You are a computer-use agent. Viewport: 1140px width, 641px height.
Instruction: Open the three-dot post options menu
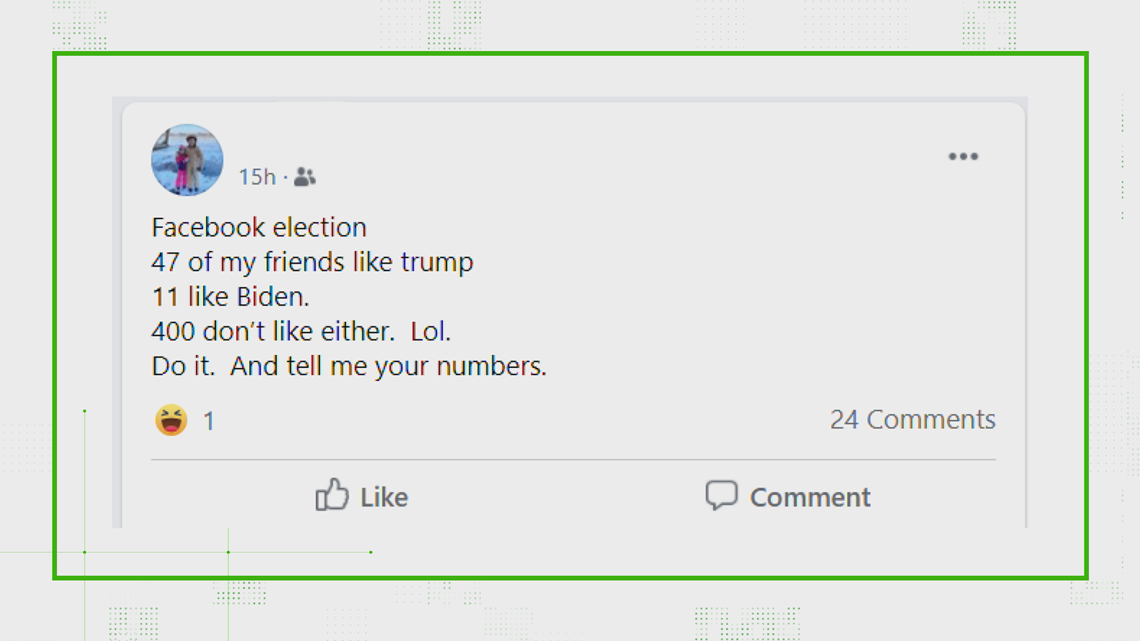pos(963,156)
